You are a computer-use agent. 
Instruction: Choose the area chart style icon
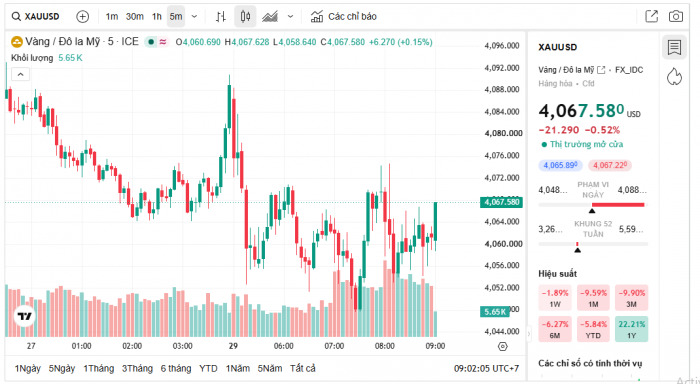tap(270, 17)
